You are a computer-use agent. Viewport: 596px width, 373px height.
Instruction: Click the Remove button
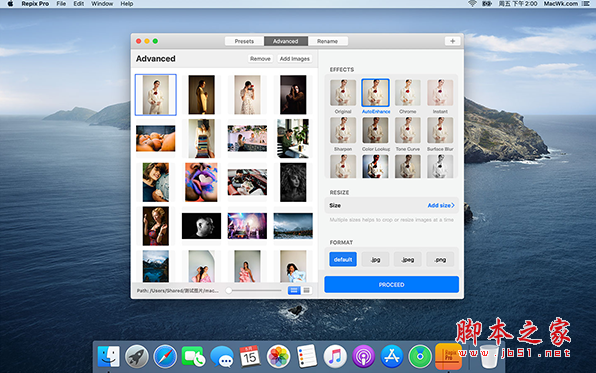(260, 59)
